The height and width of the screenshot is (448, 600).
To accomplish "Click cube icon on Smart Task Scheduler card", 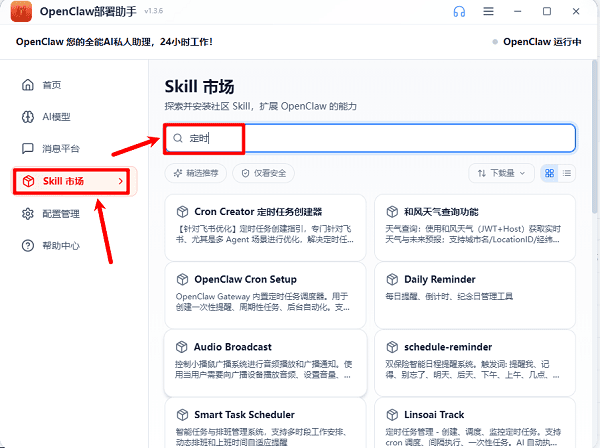I will click(x=182, y=415).
